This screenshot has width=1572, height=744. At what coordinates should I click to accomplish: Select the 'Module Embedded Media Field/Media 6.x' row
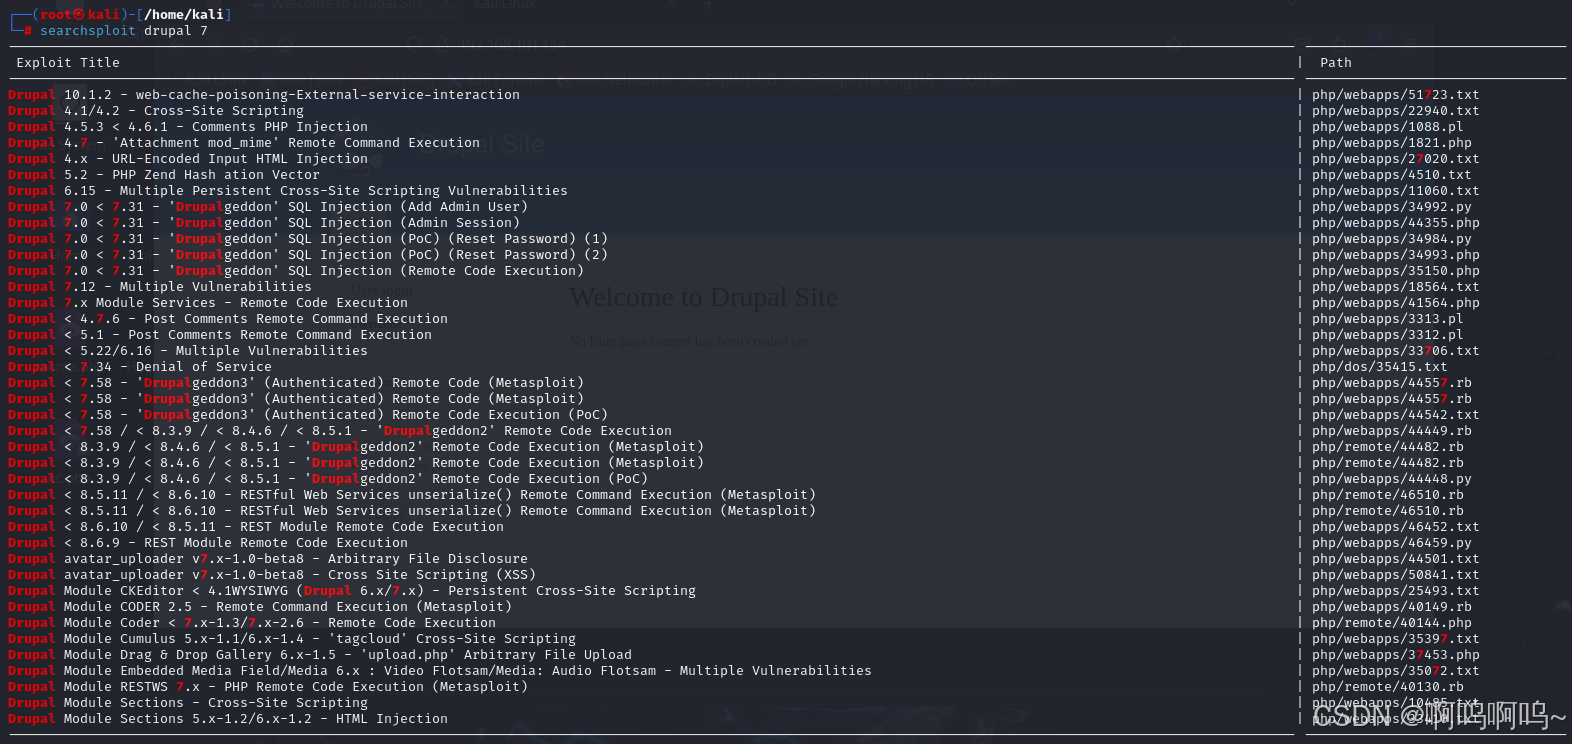pyautogui.click(x=440, y=671)
